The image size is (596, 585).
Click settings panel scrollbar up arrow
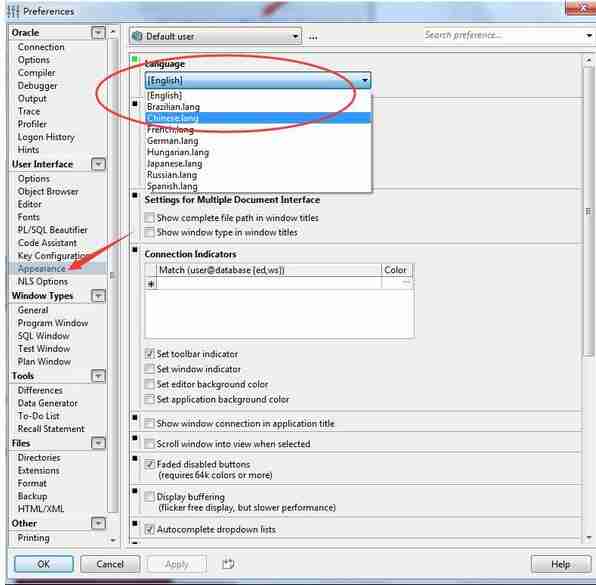pos(588,60)
